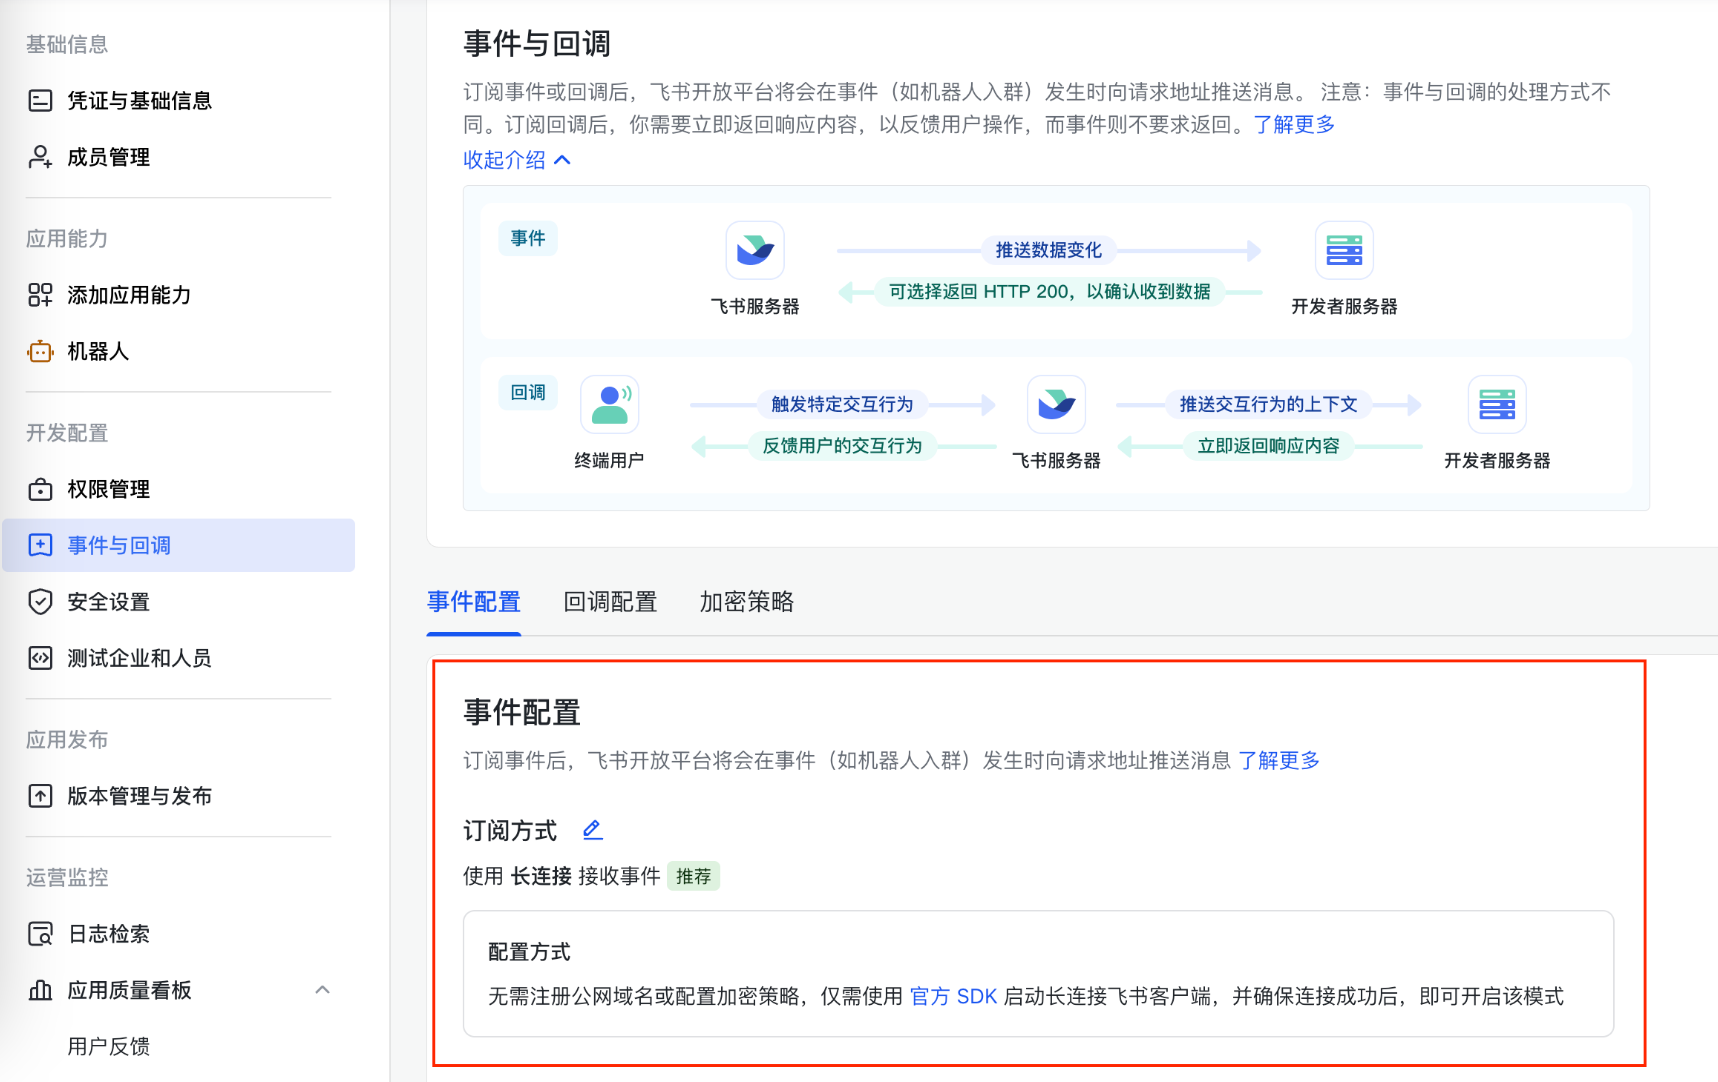Switch to the 回调配置 tab

tap(609, 602)
